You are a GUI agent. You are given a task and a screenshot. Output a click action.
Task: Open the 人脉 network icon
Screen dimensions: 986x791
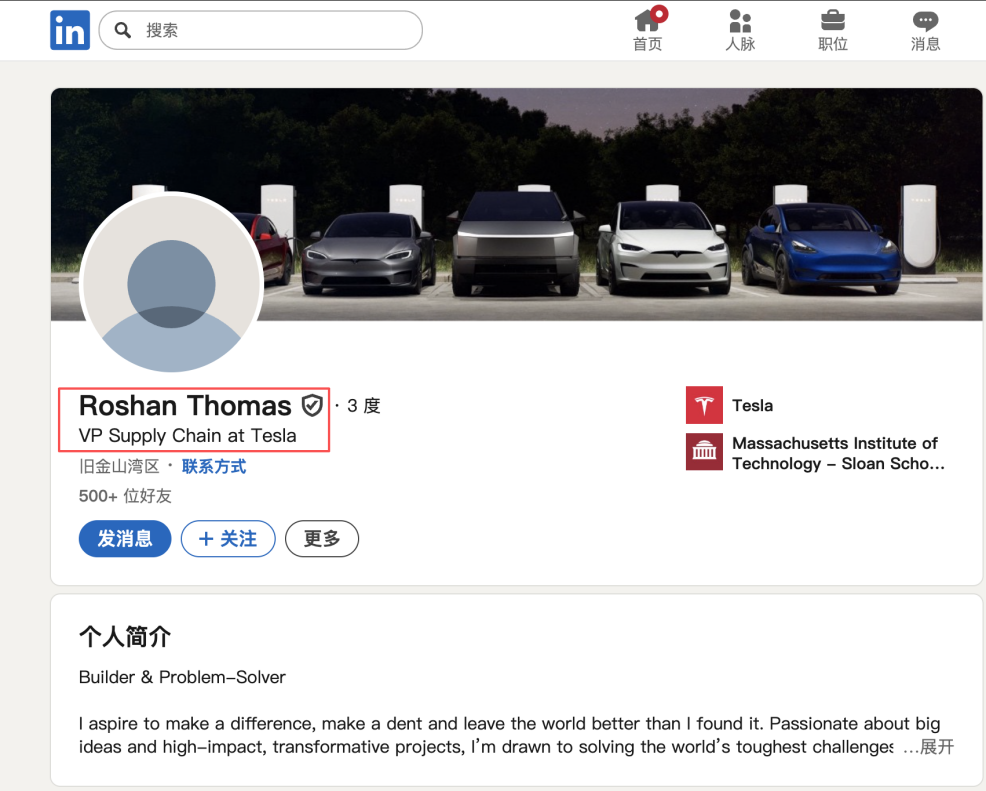click(x=740, y=22)
